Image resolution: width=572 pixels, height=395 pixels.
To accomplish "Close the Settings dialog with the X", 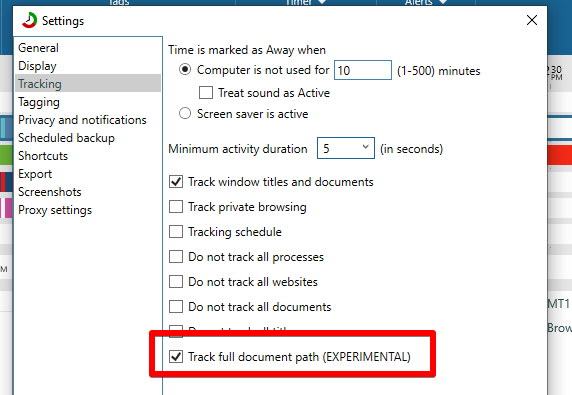I will (532, 20).
